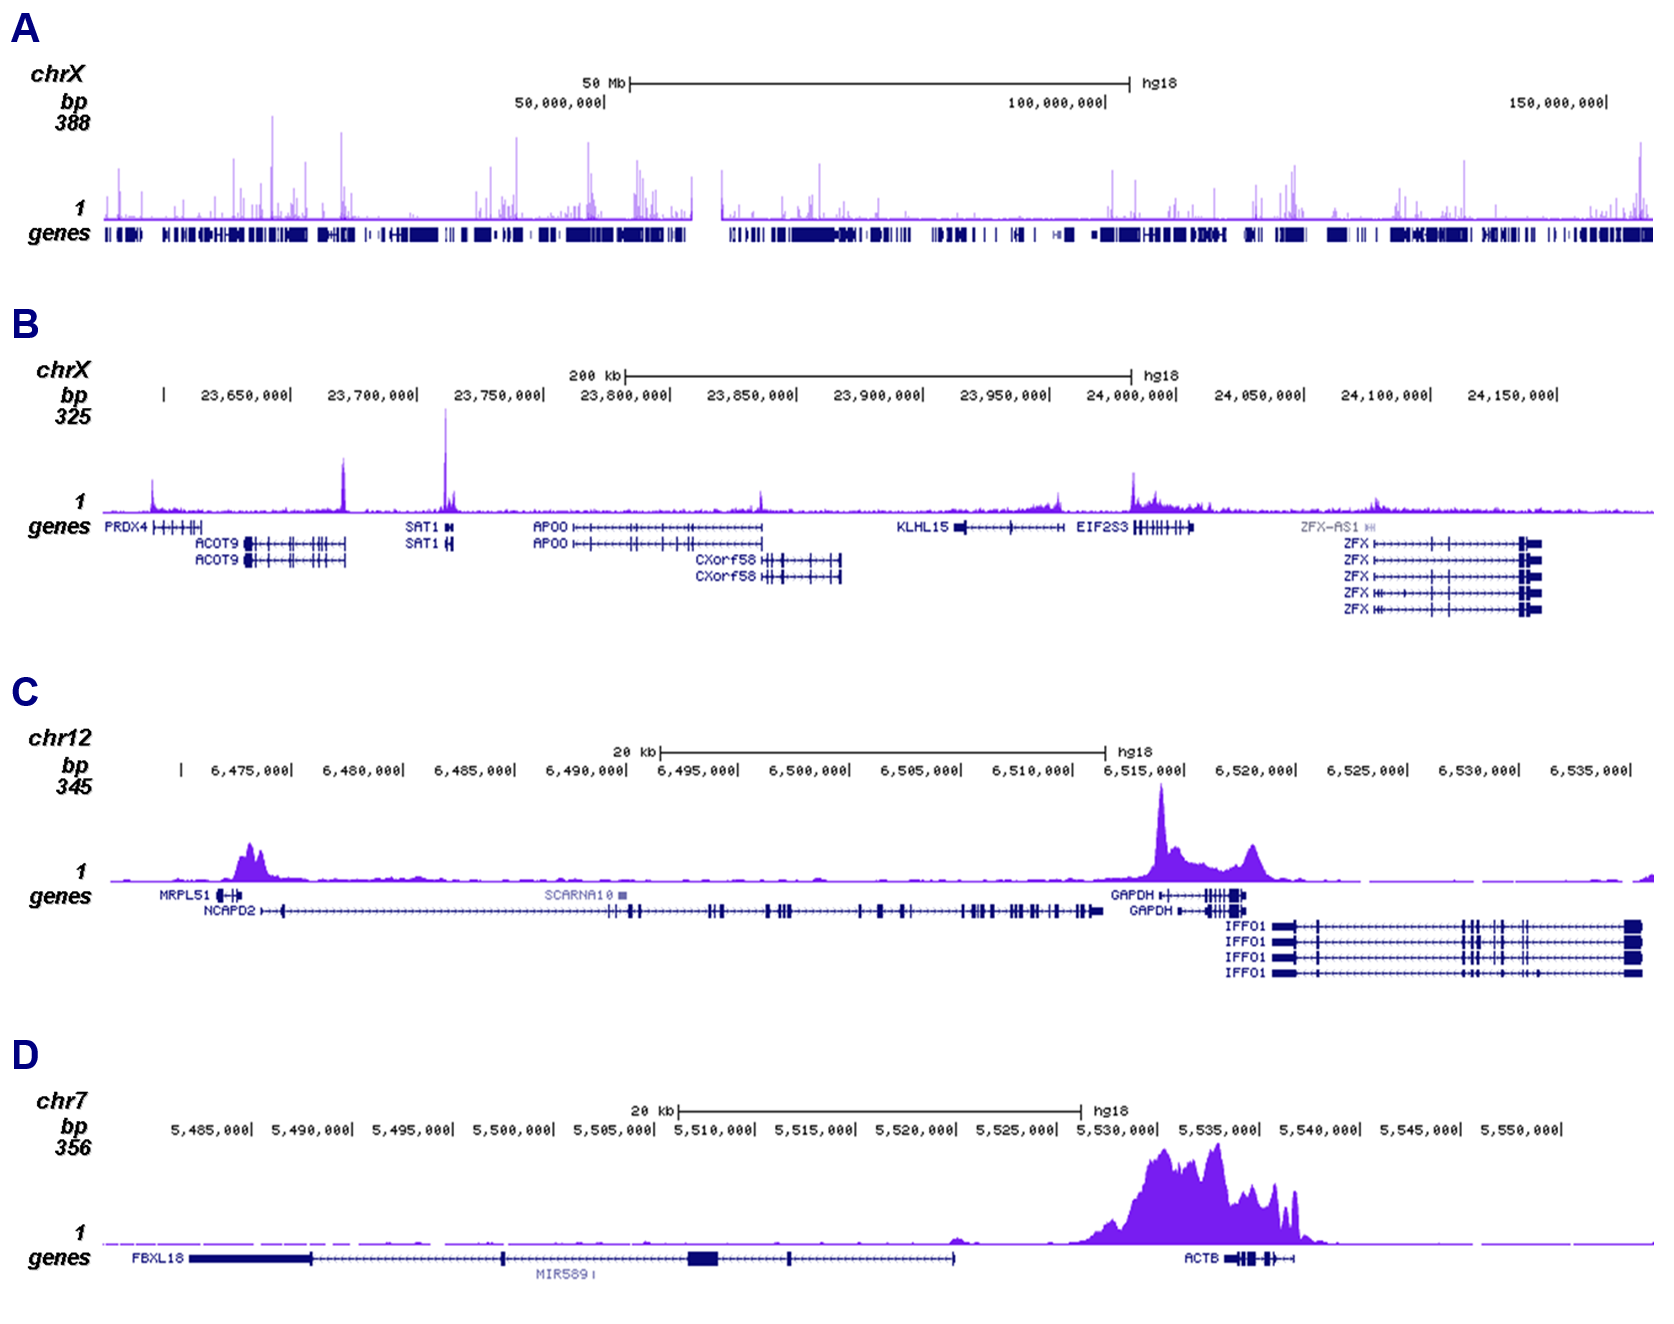Click the ACTB gene in panel D
This screenshot has height=1324, width=1674.
click(1199, 1260)
